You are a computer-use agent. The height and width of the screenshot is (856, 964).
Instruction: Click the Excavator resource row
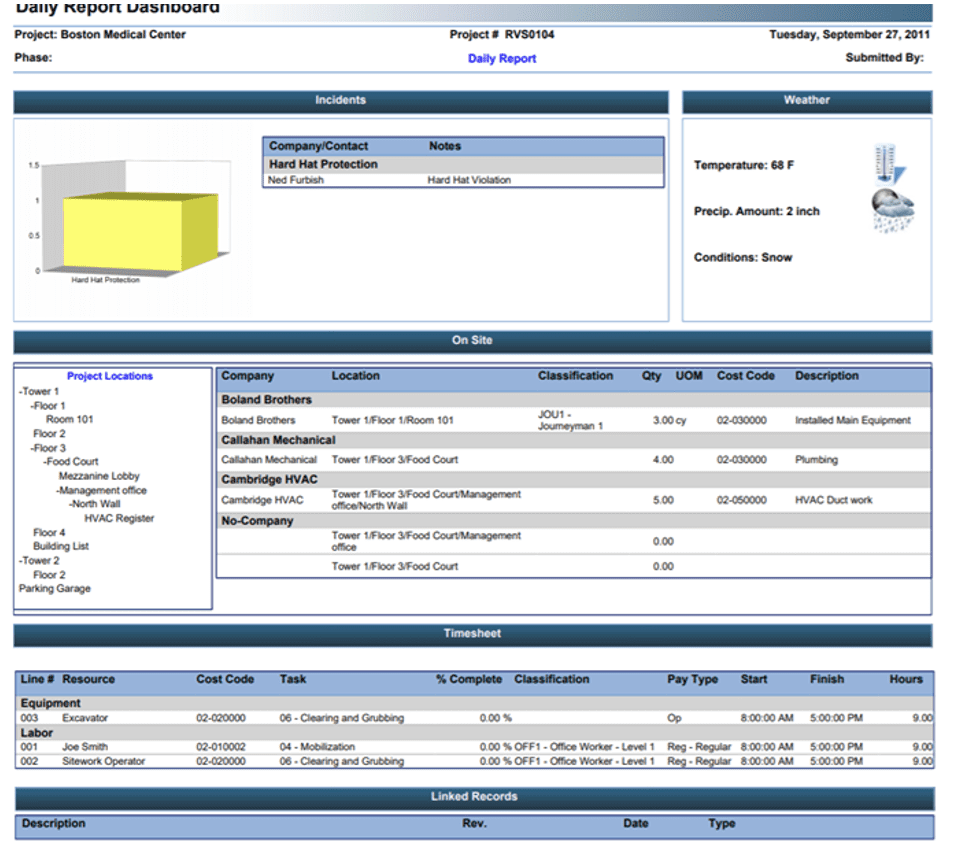coord(474,718)
